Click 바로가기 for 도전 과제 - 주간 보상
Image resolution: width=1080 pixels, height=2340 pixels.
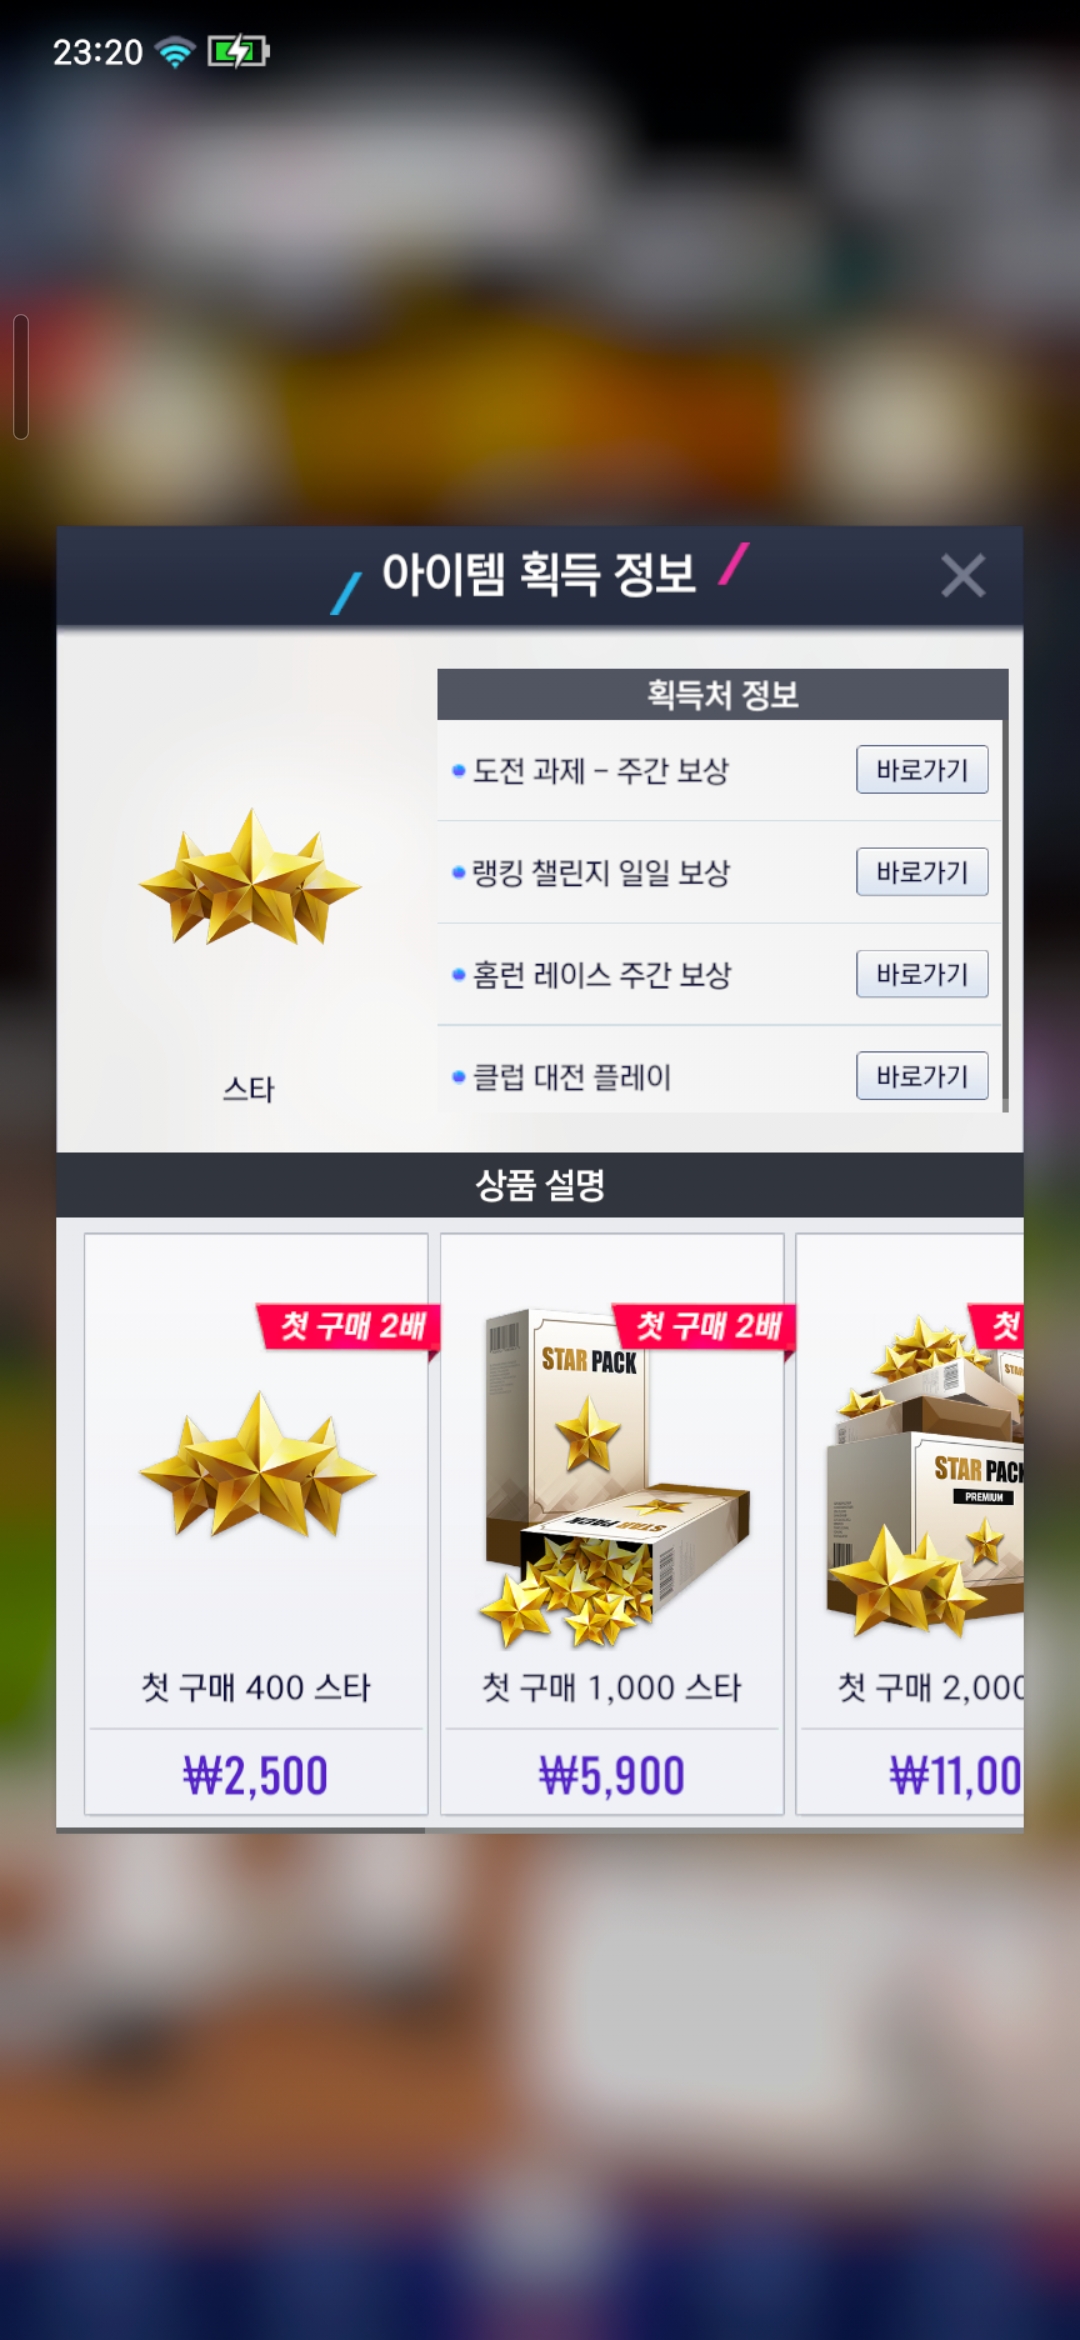tap(922, 770)
